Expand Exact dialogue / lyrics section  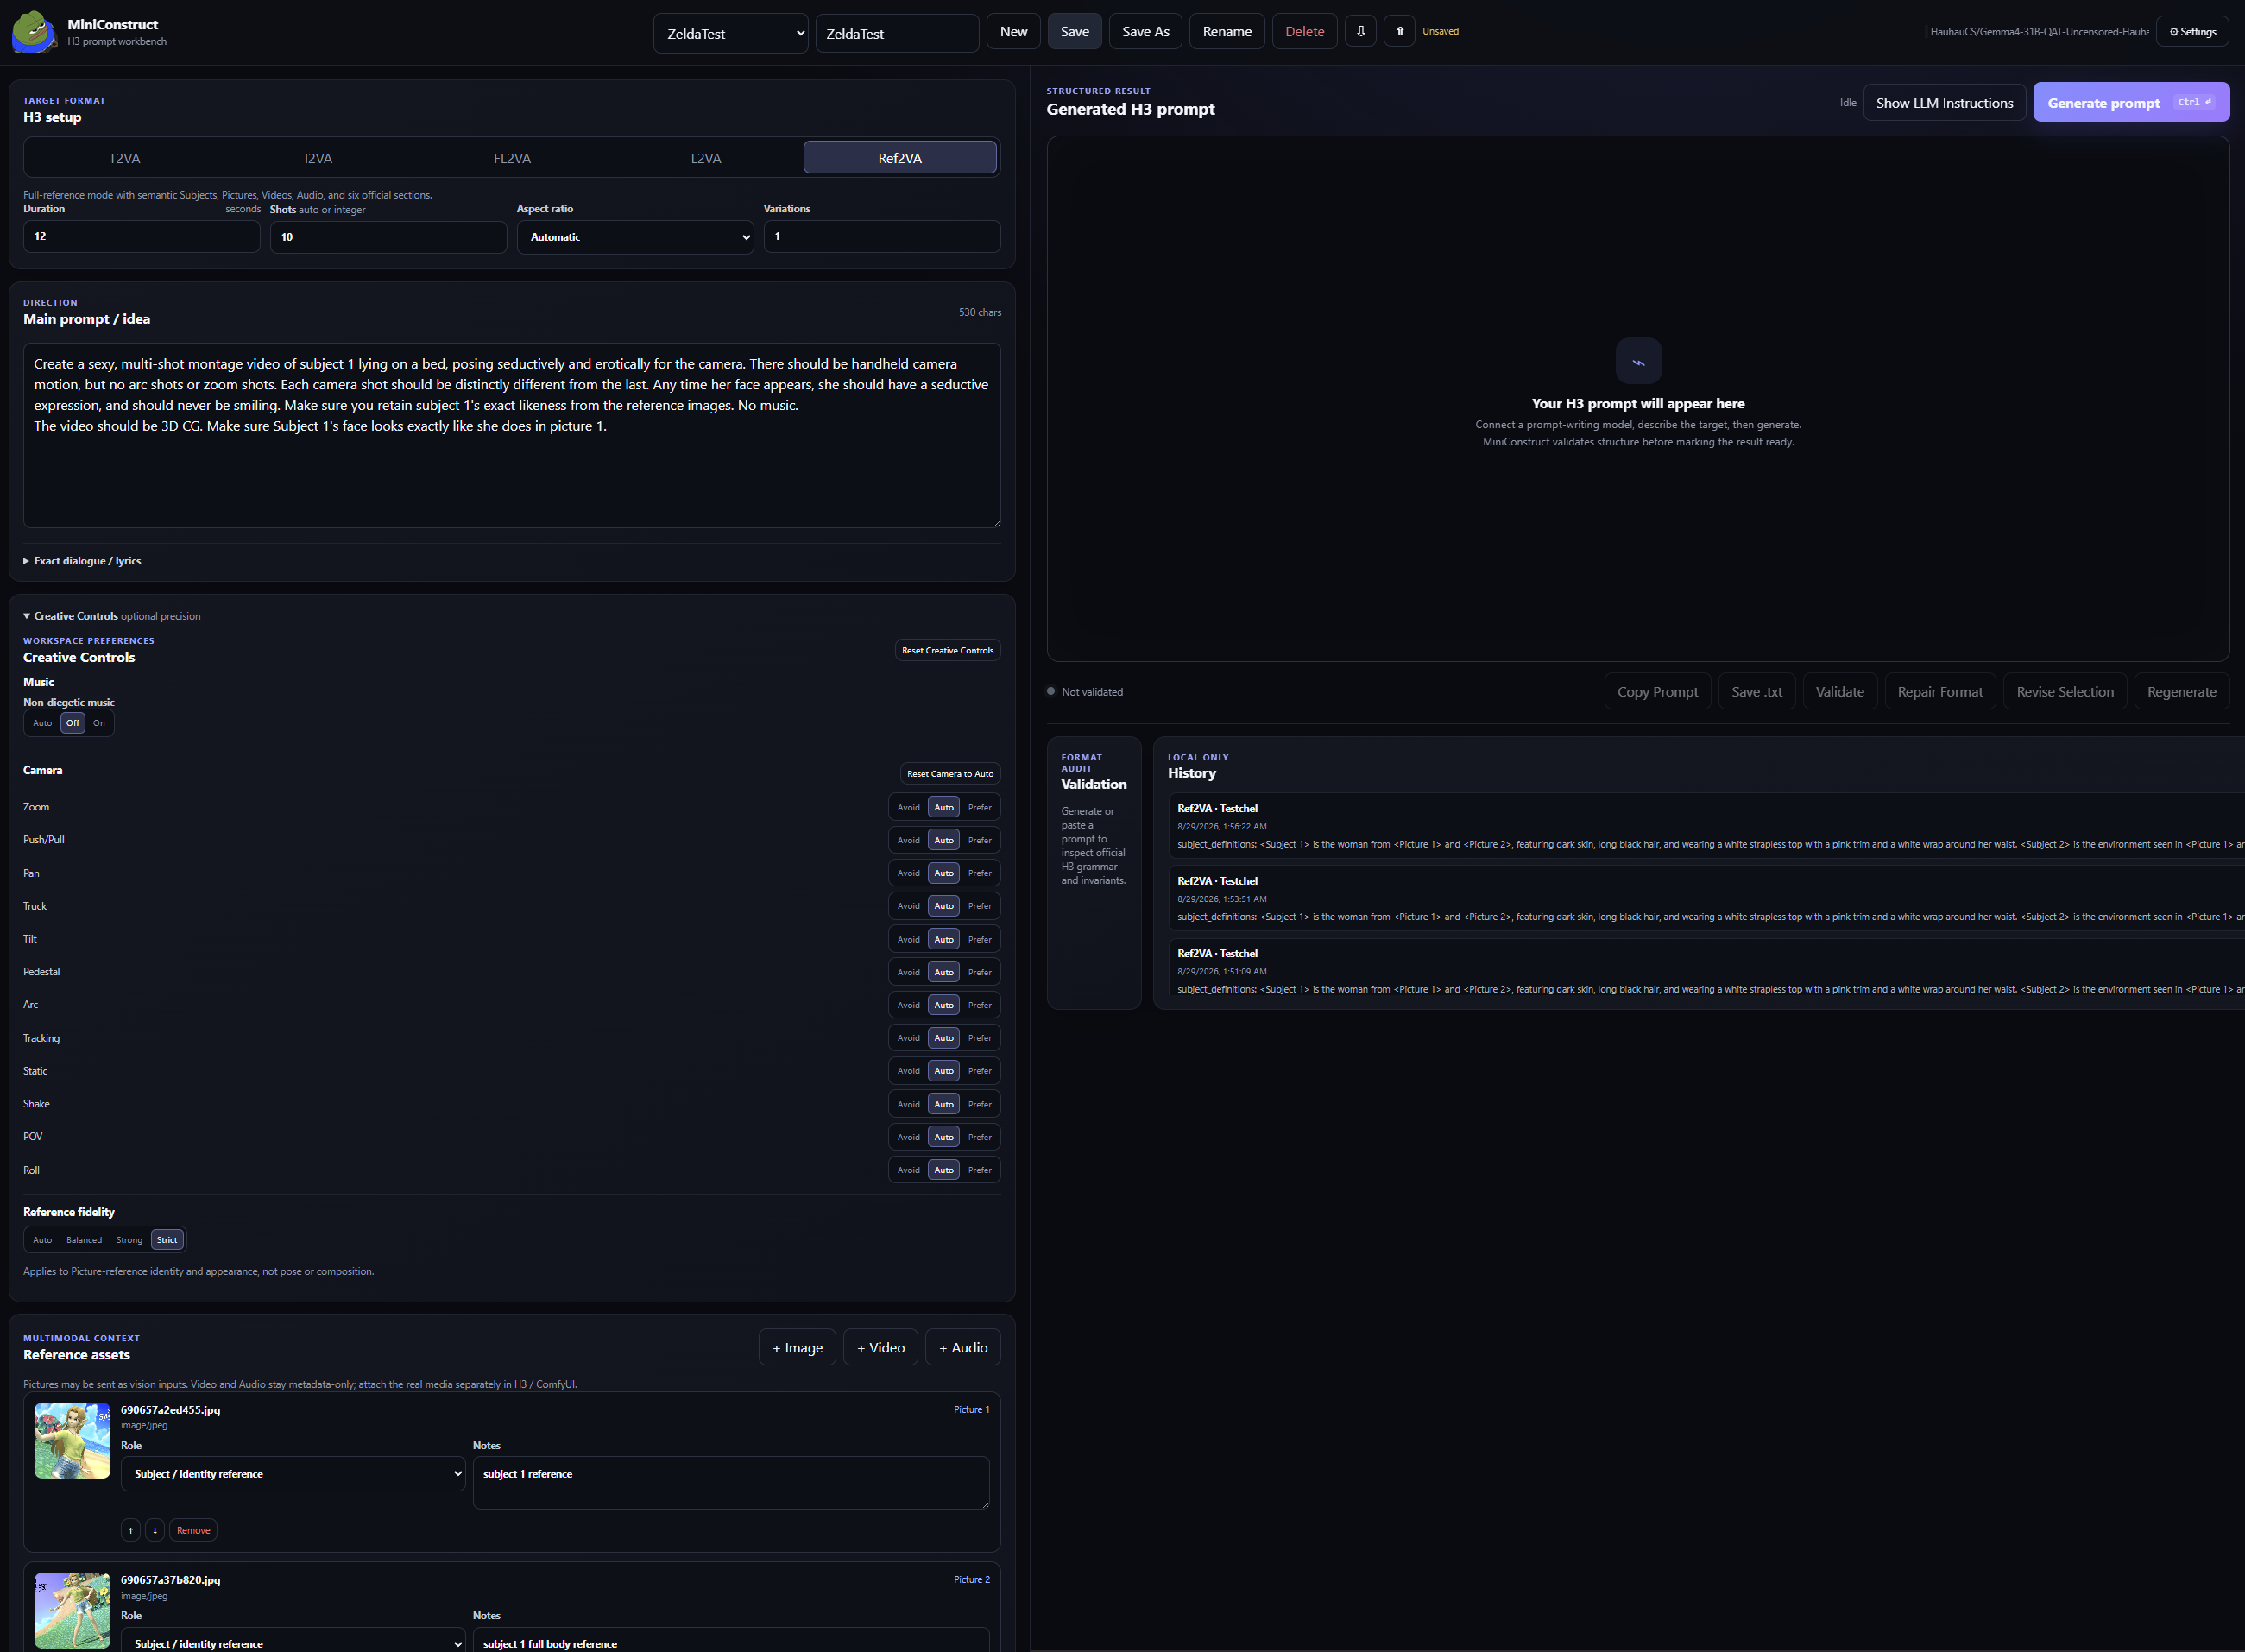[x=82, y=561]
